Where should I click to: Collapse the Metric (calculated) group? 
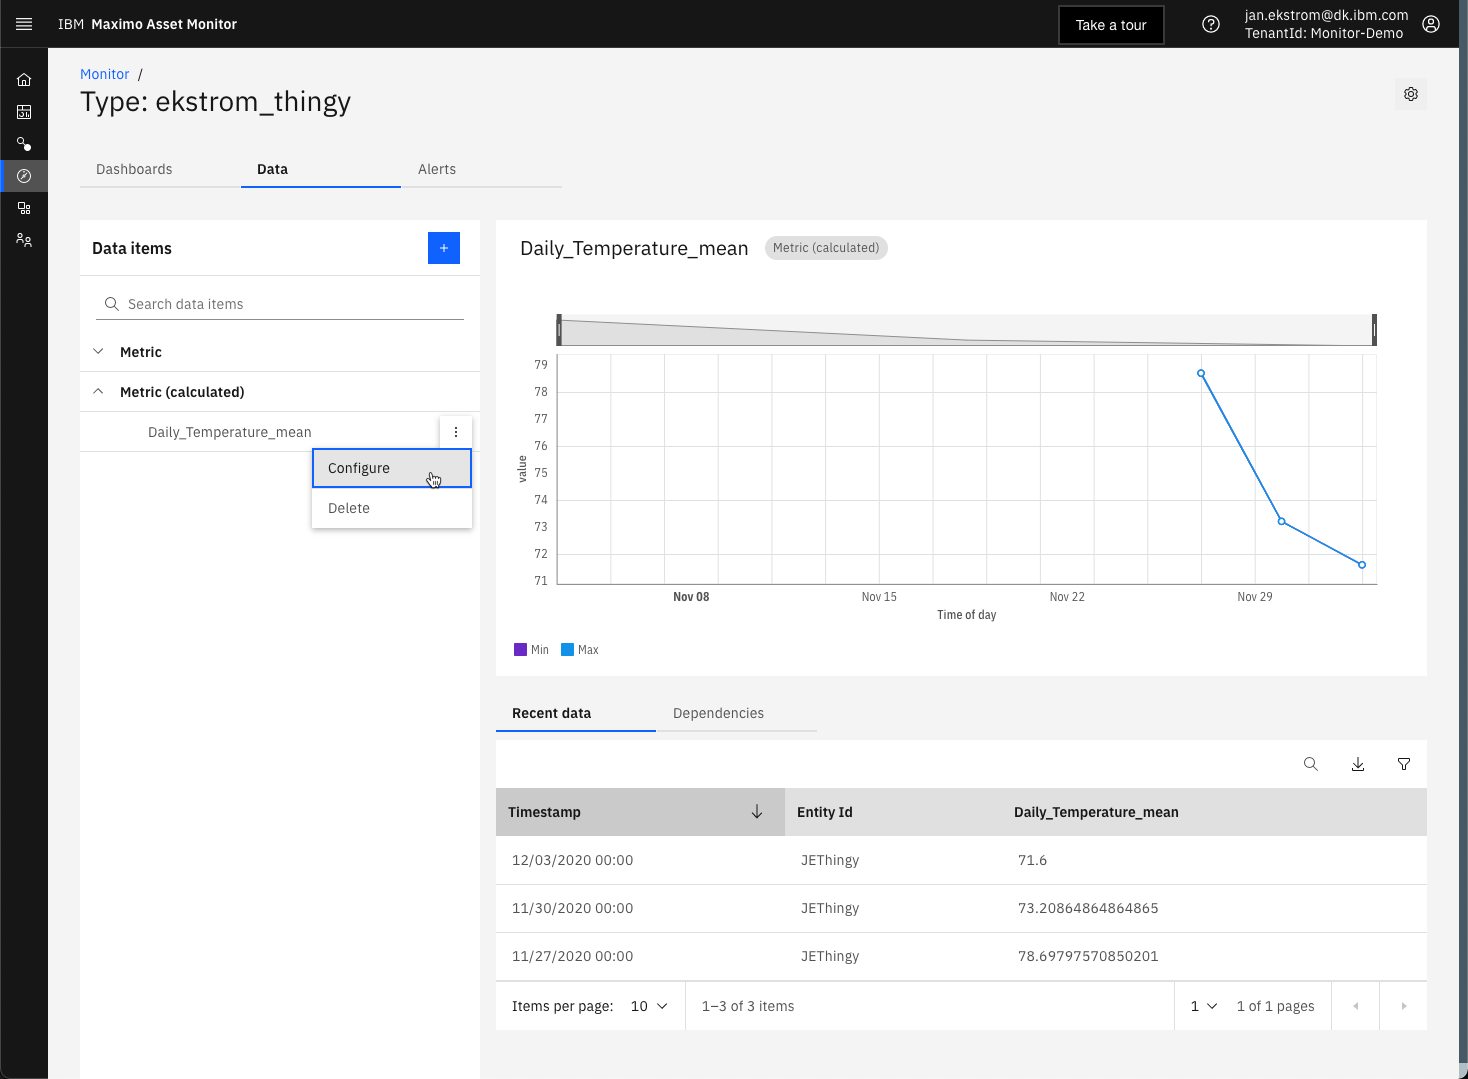click(98, 392)
